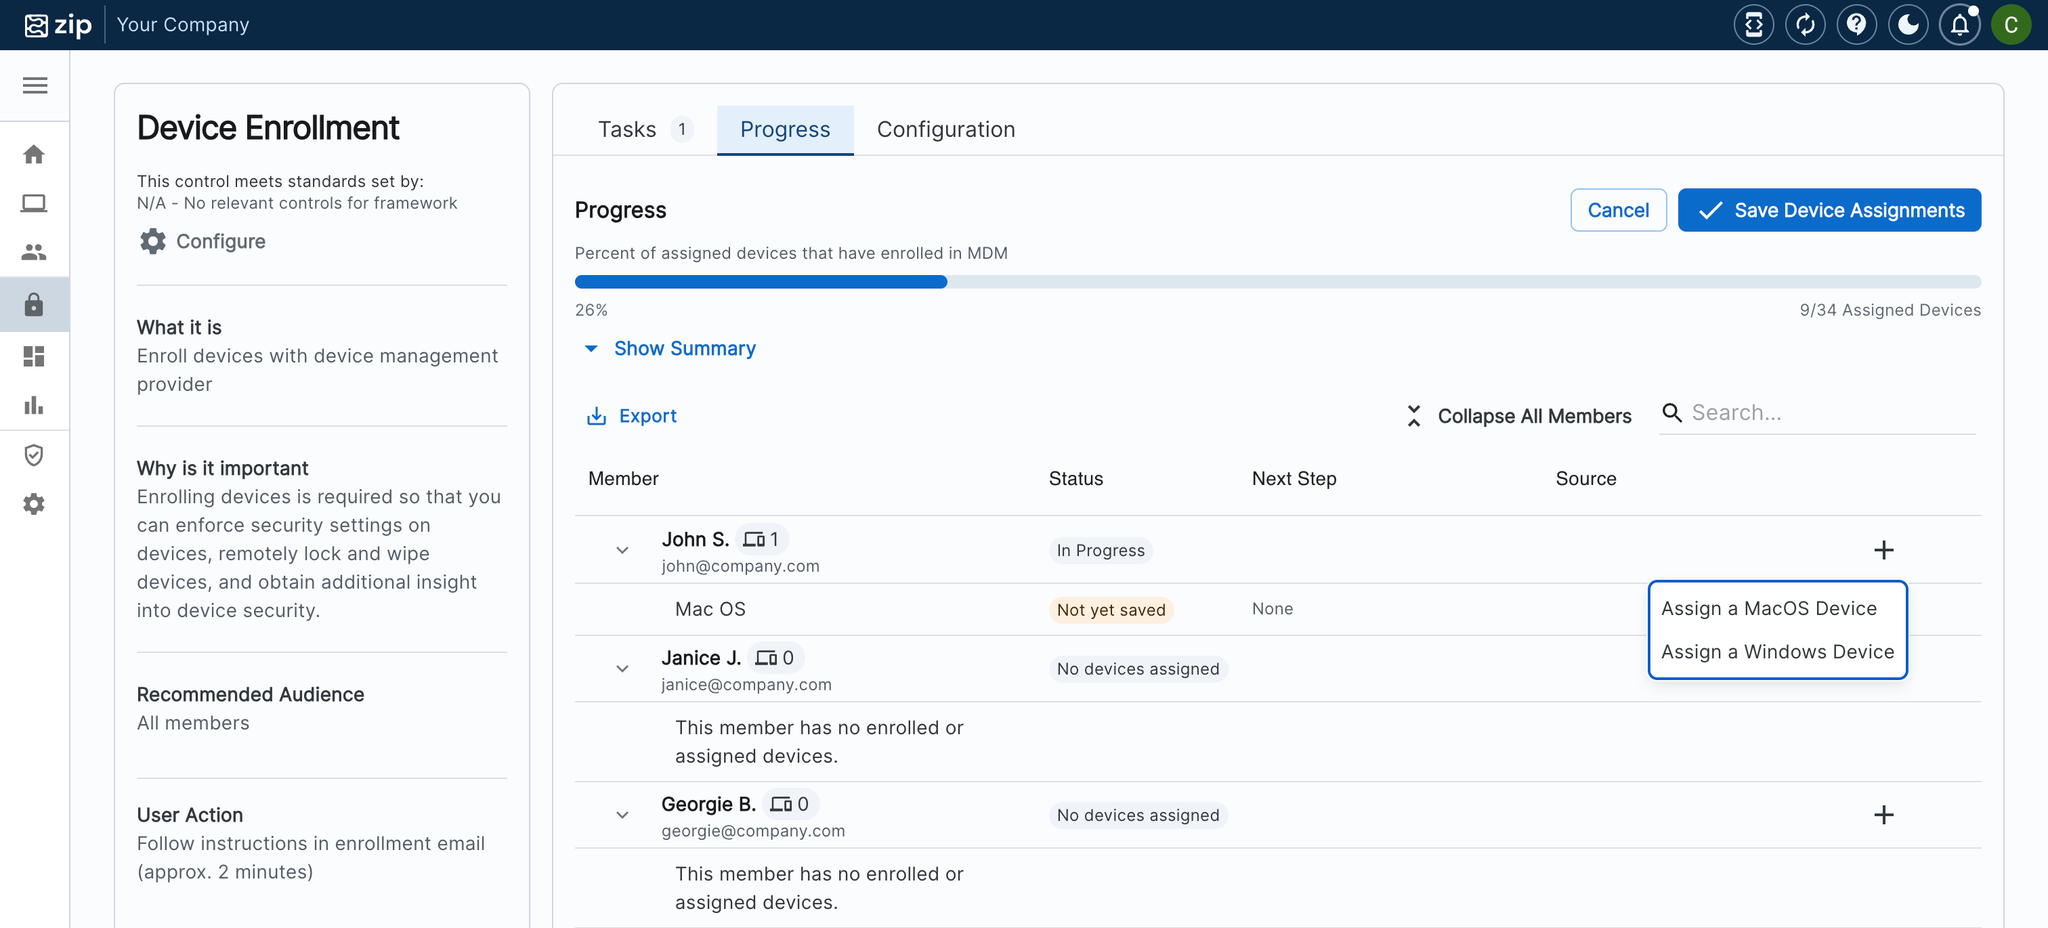This screenshot has height=928, width=2048.
Task: Click the notifications bell icon
Action: [x=1959, y=25]
